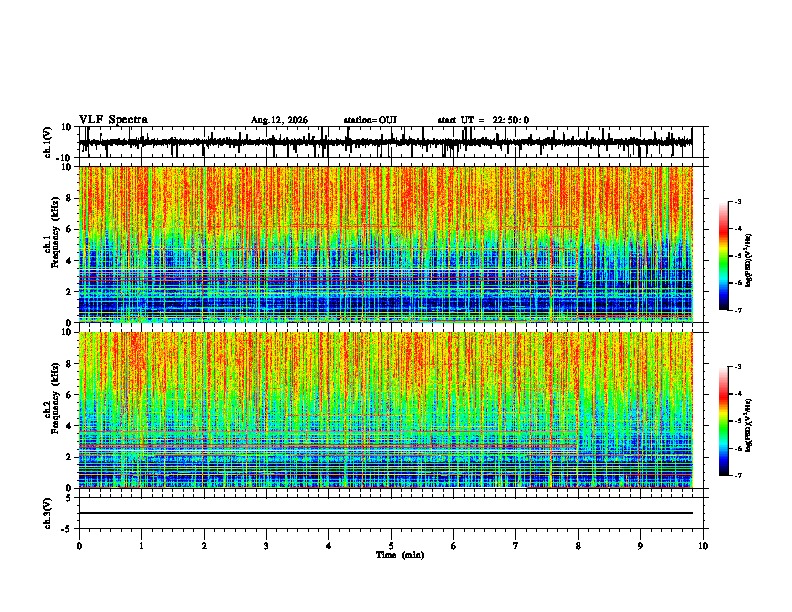Image resolution: width=792 pixels, height=612 pixels.
Task: Click the '4' kHz tick on ch.2 frequency axis
Action: 69,426
